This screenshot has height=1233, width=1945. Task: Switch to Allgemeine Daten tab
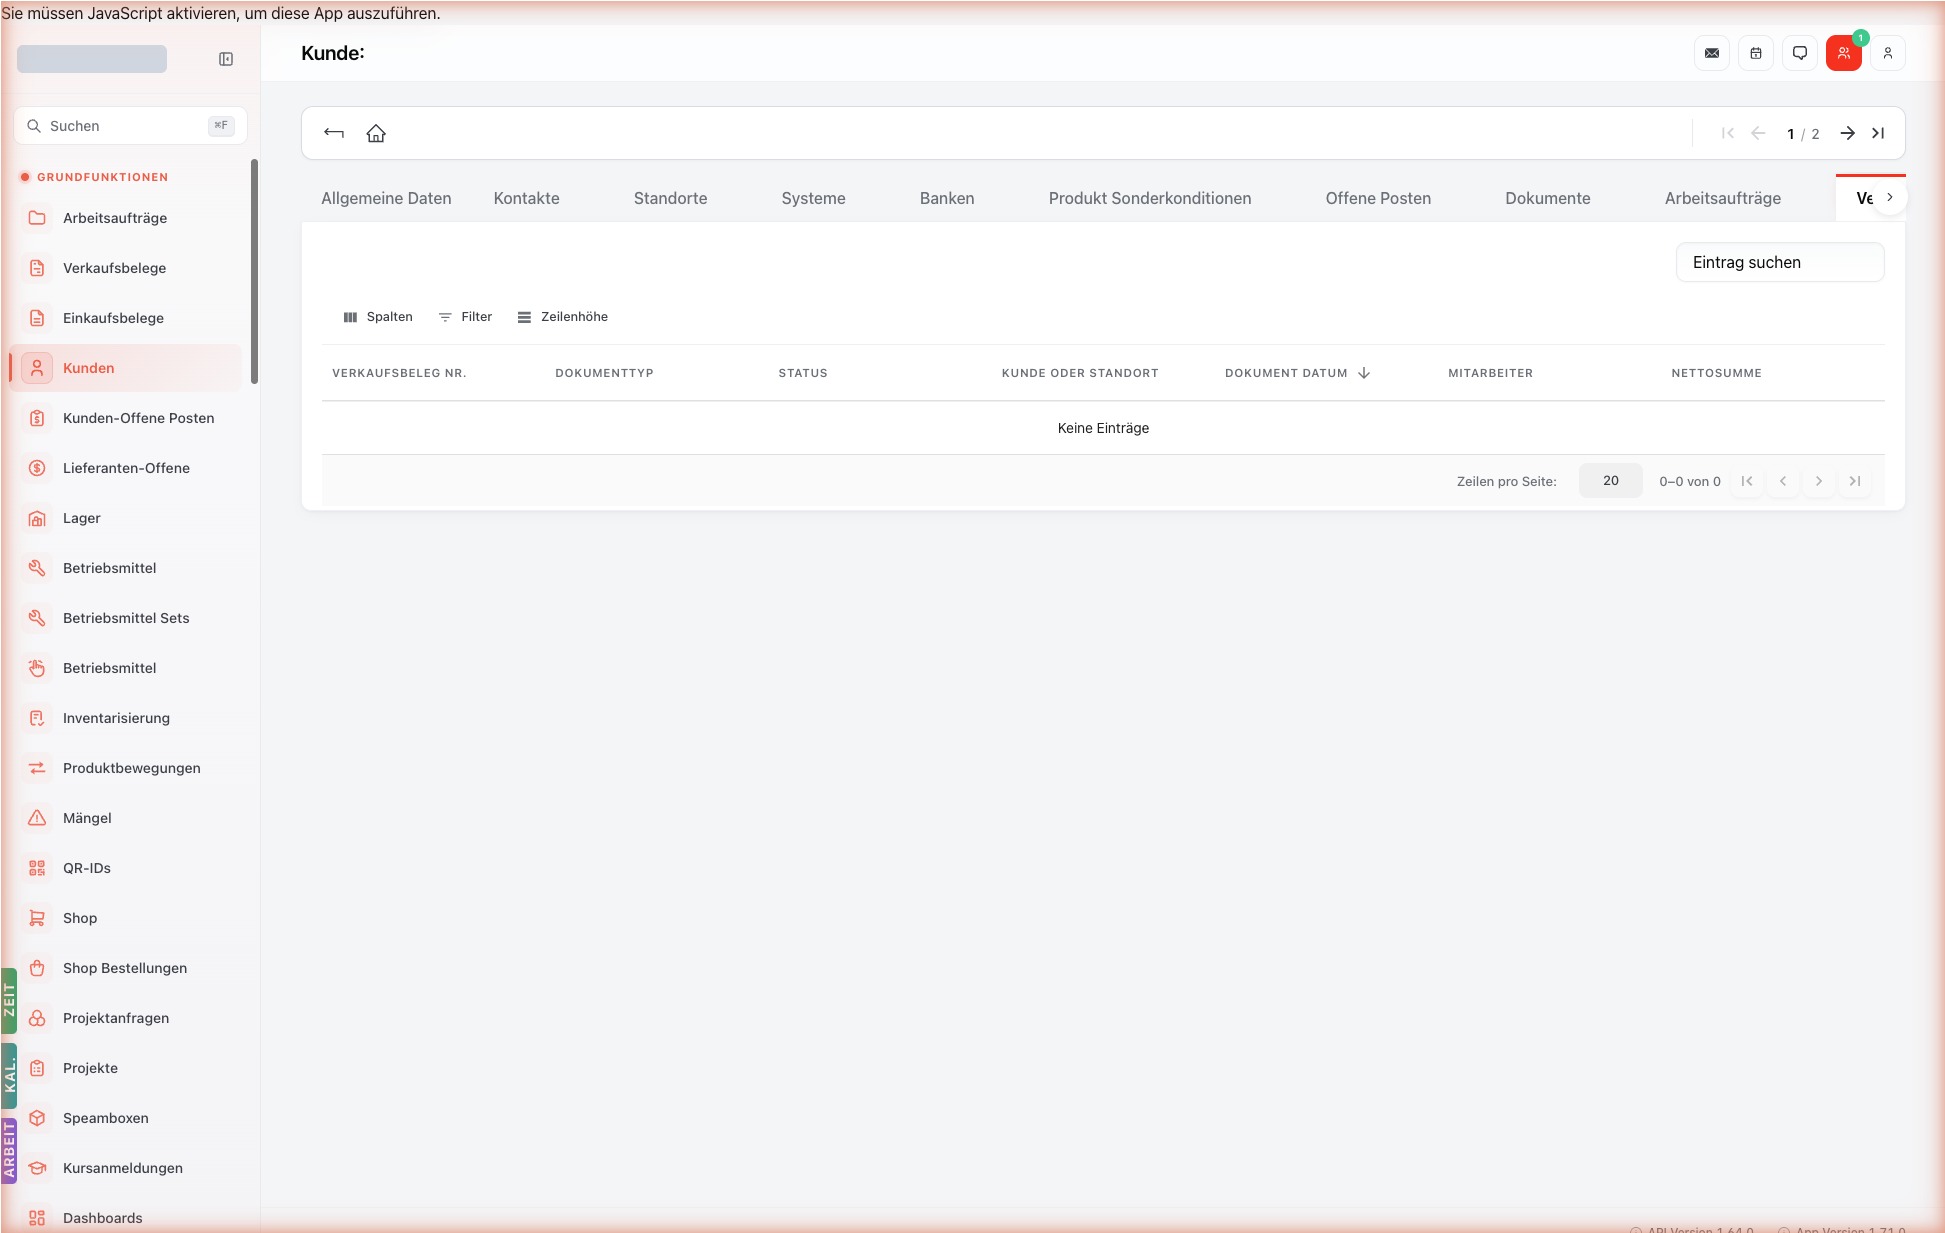[386, 198]
